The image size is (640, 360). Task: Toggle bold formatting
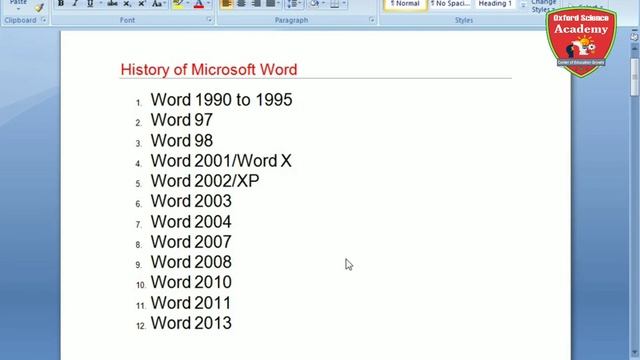[x=61, y=4]
